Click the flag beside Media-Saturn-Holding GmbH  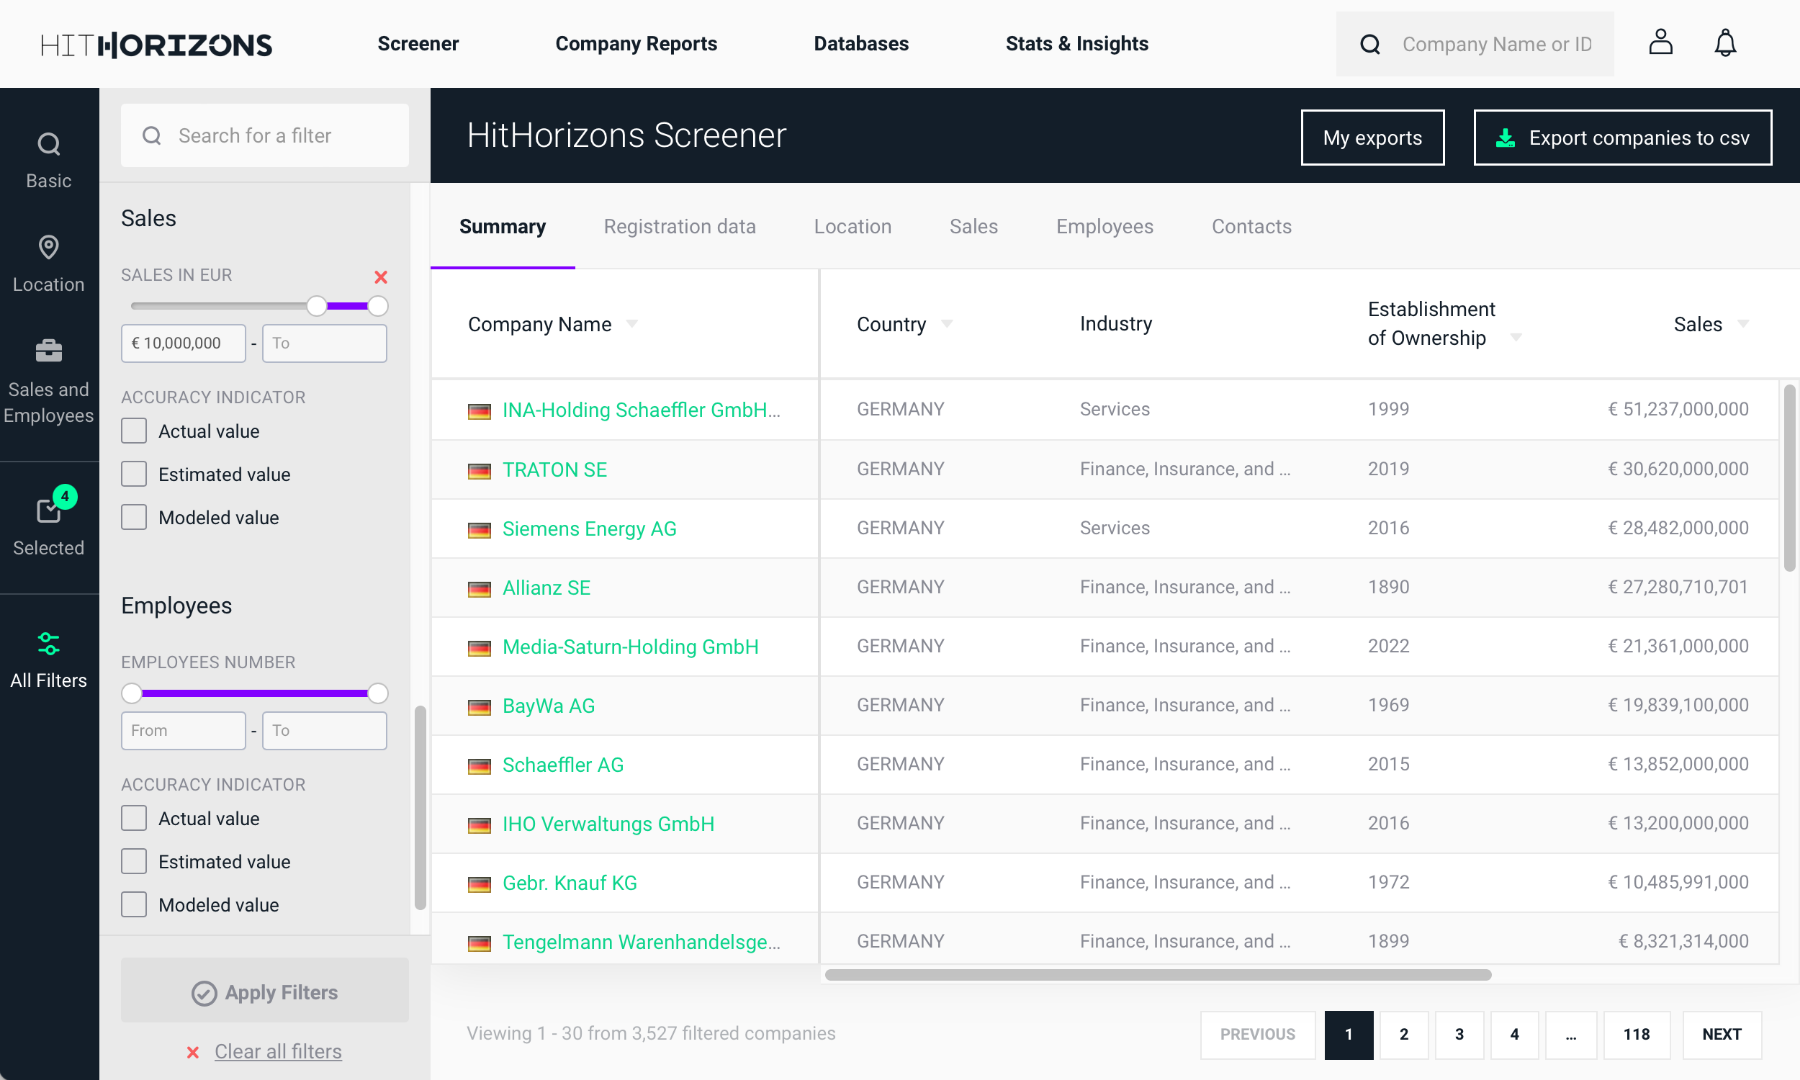(x=480, y=648)
